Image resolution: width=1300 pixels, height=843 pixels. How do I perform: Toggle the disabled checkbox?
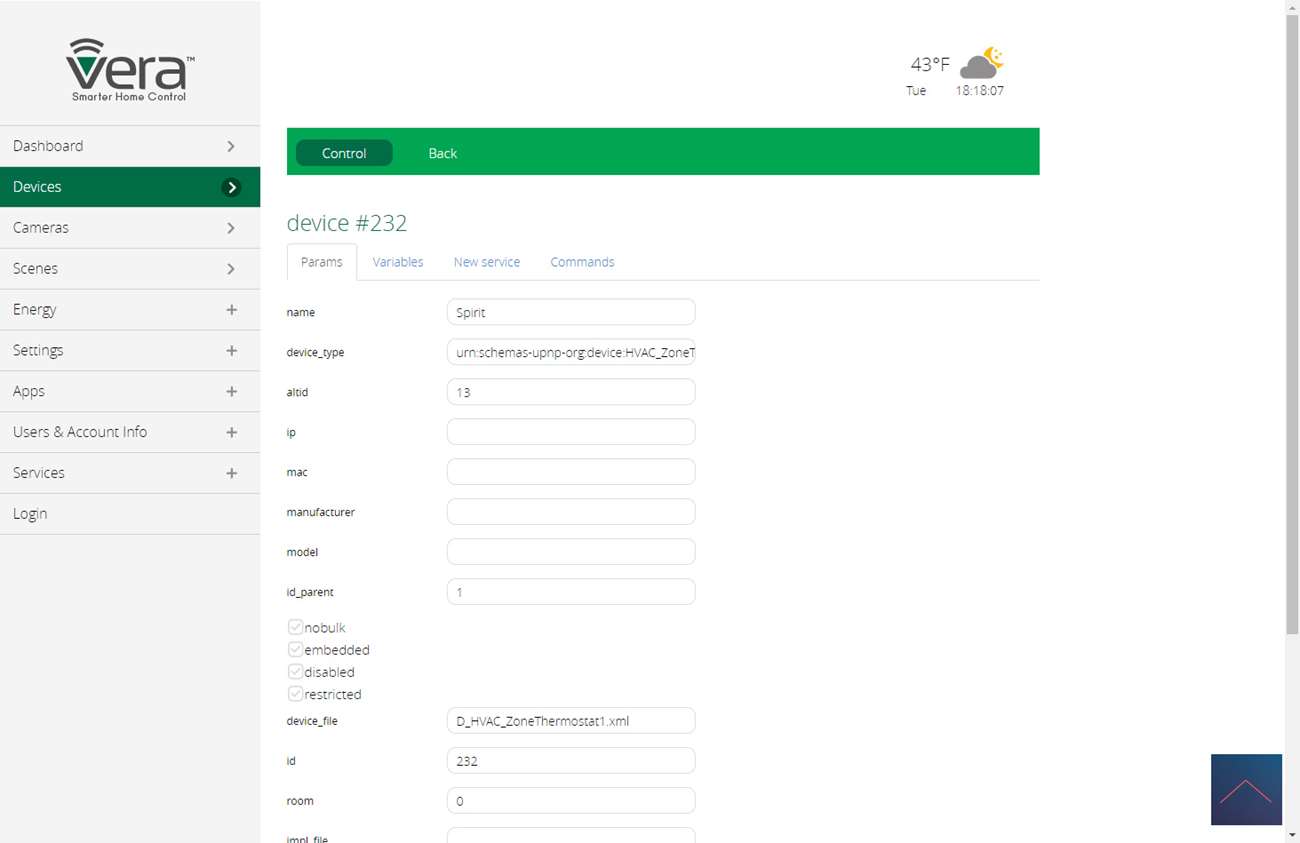[x=295, y=672]
